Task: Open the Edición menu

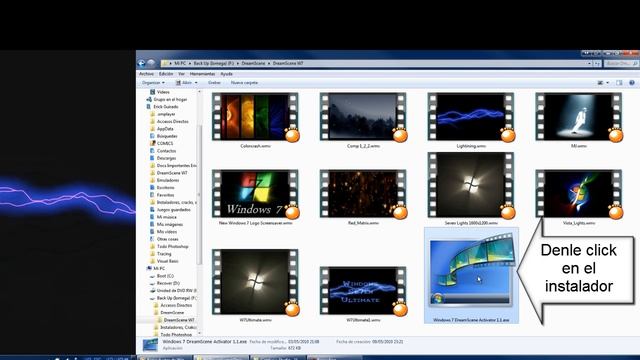Action: (166, 74)
